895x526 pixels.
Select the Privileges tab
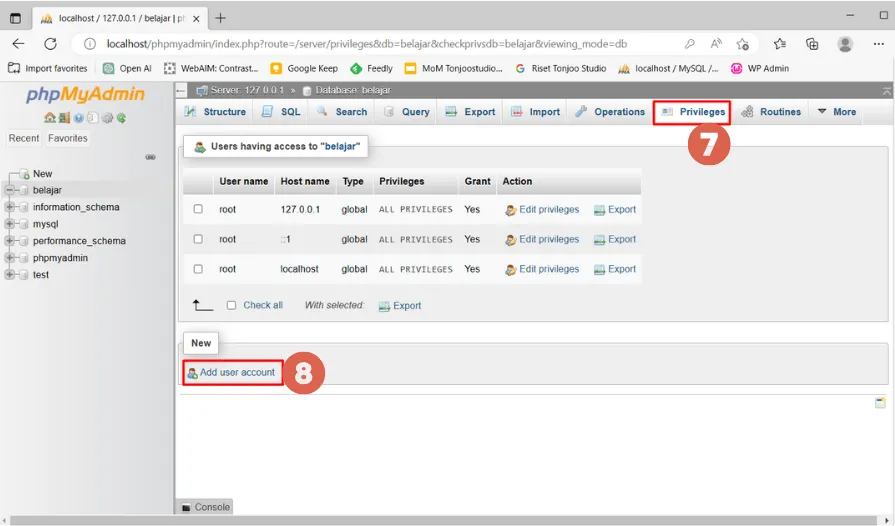click(x=692, y=112)
